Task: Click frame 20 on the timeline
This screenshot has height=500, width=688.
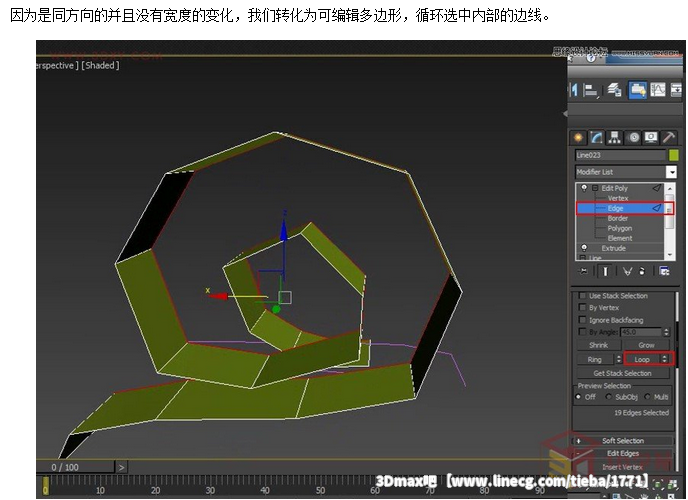Action: [x=155, y=490]
